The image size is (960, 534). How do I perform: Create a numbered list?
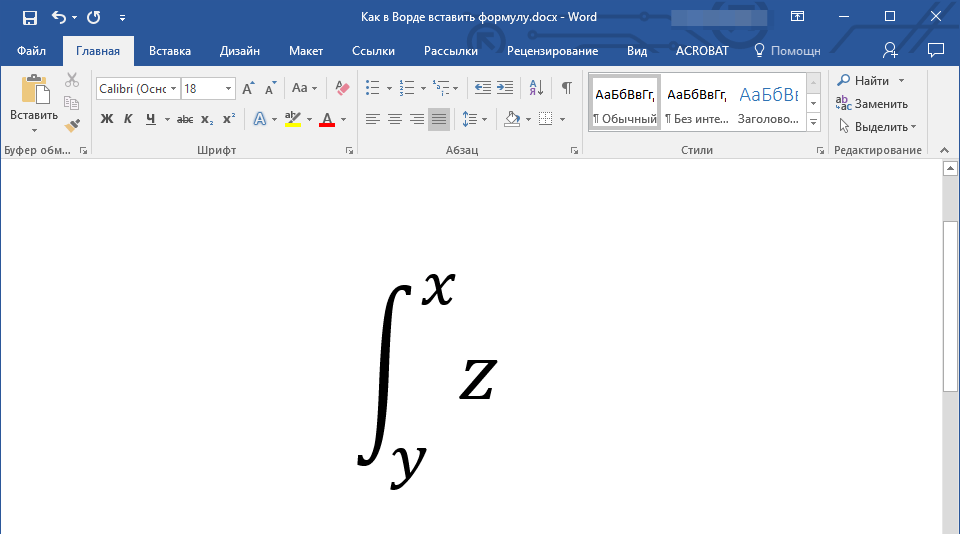point(407,88)
